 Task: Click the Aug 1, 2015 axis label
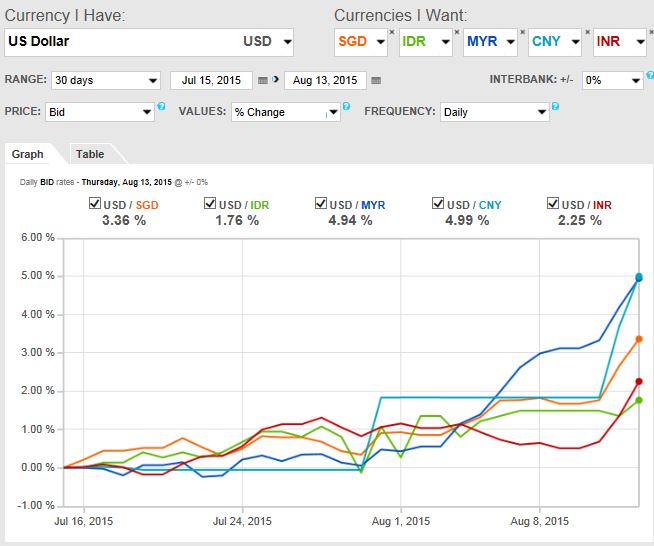(401, 521)
